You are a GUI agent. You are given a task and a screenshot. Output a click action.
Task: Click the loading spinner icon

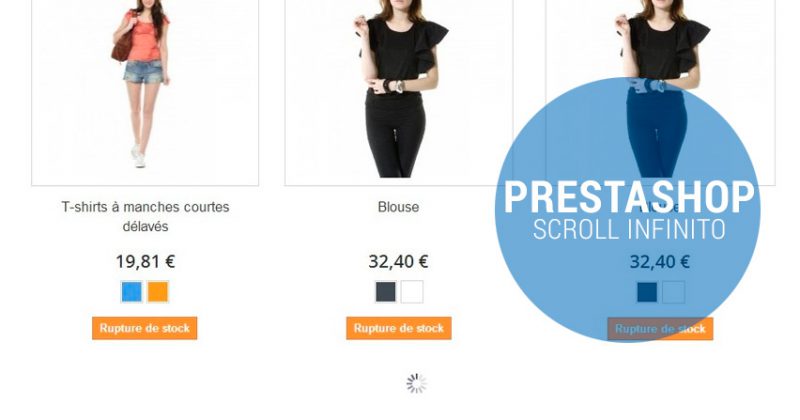[x=416, y=384]
